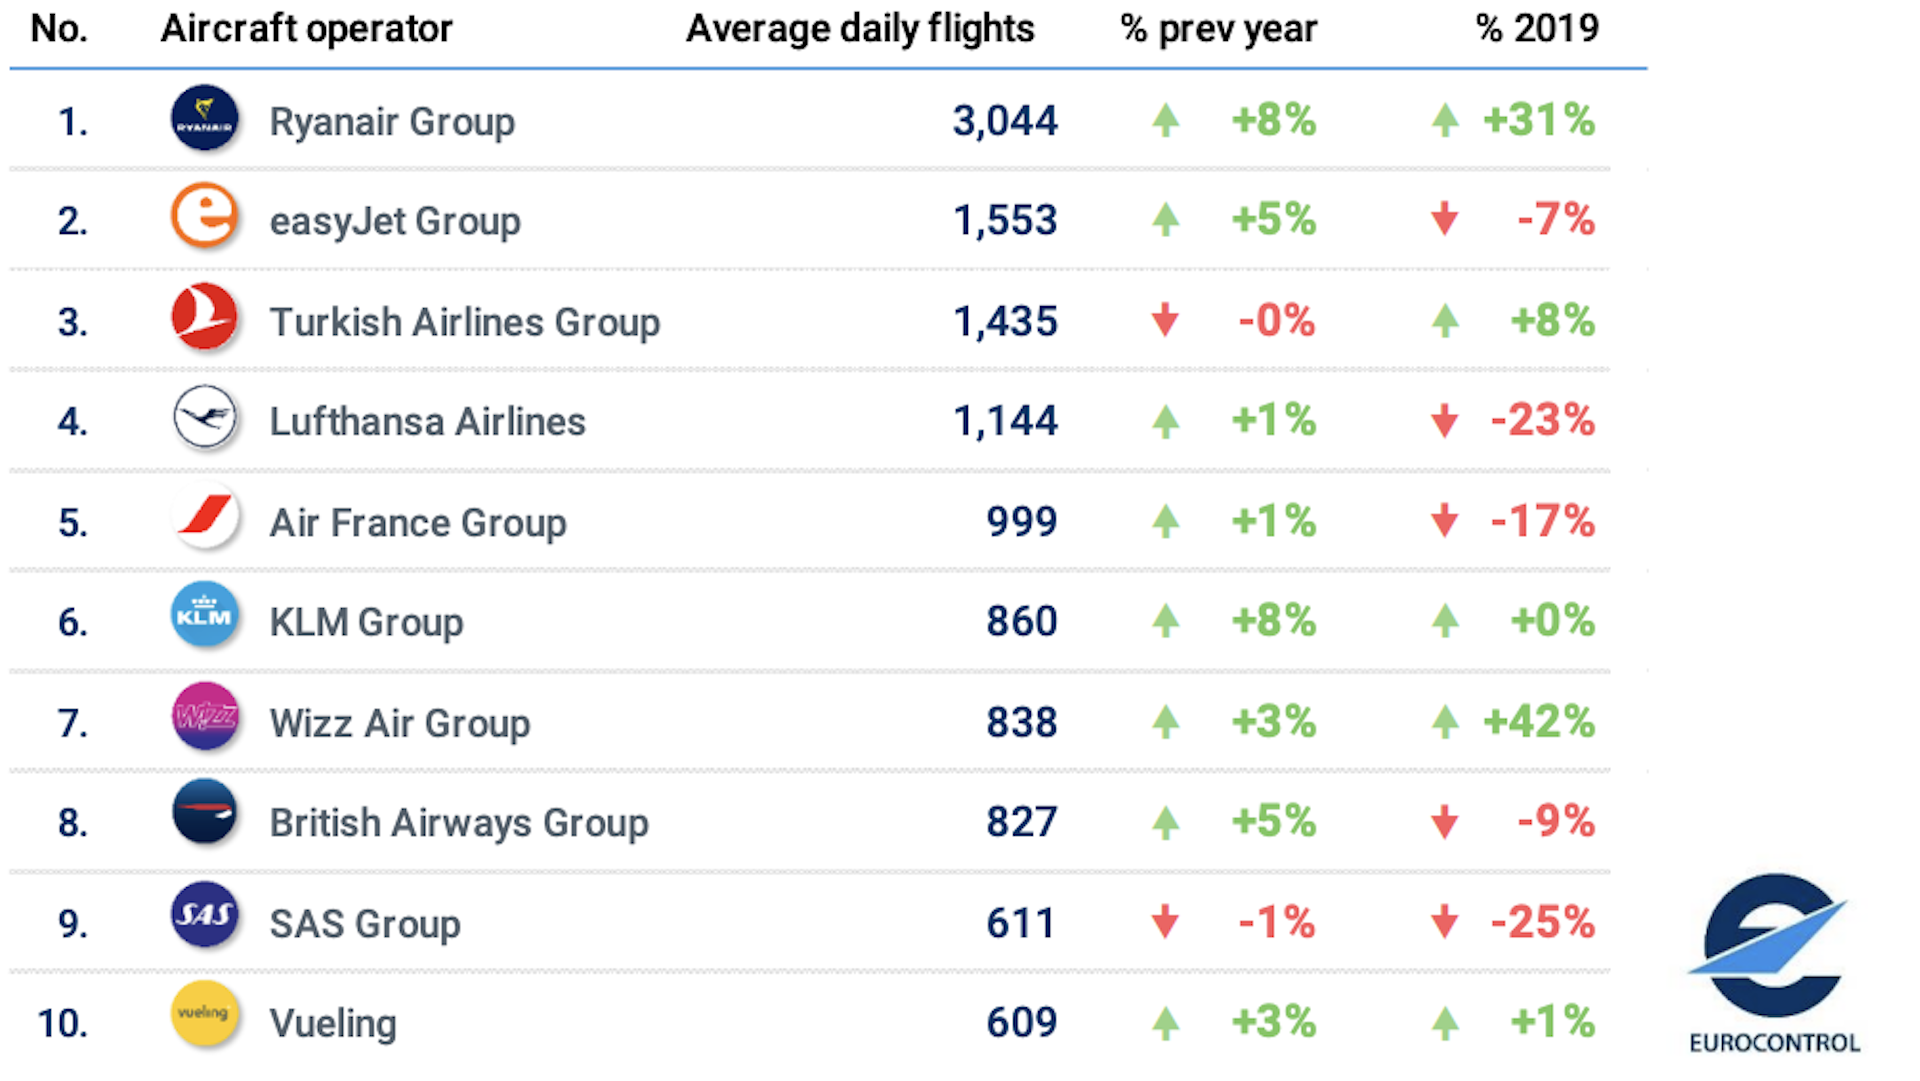Select the Turkish Airlines red logo
The width and height of the screenshot is (1920, 1081).
click(x=205, y=317)
